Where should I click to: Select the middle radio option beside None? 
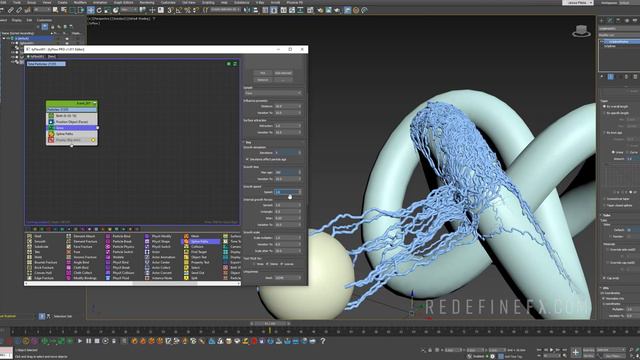tap(267, 264)
